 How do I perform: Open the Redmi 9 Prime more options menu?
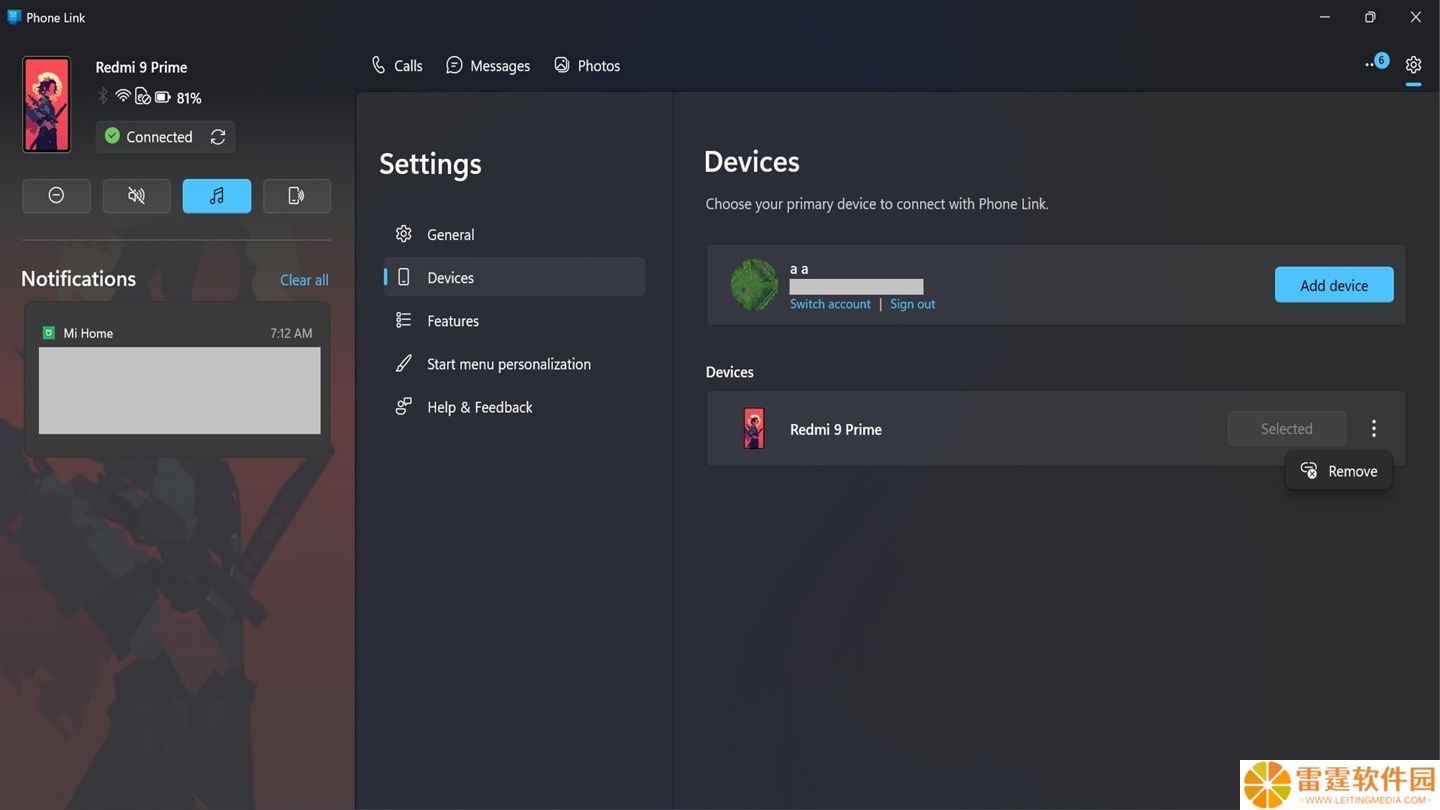1374,428
